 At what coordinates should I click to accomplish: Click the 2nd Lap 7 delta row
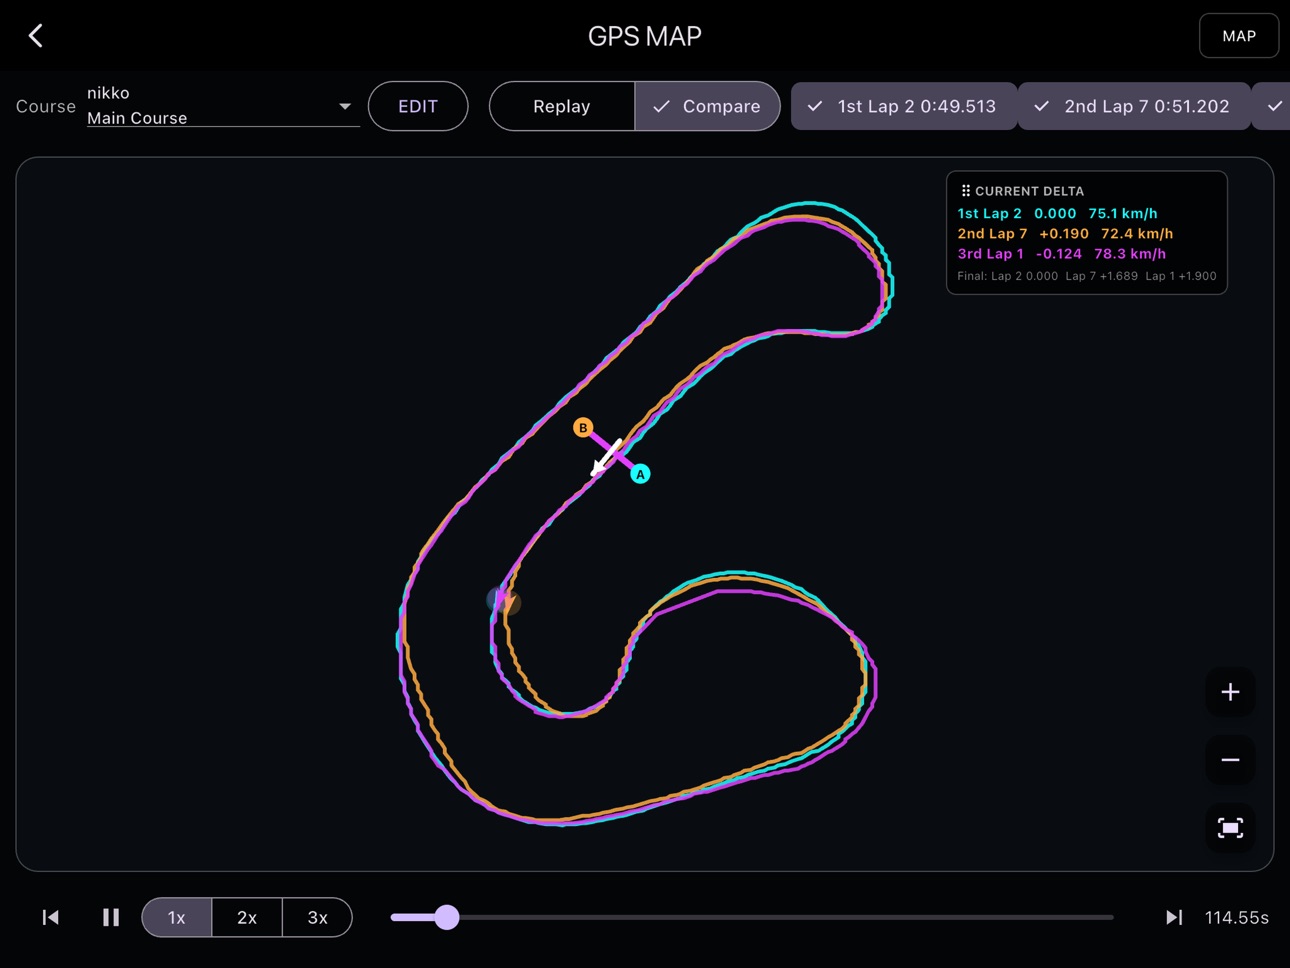[x=1065, y=233]
